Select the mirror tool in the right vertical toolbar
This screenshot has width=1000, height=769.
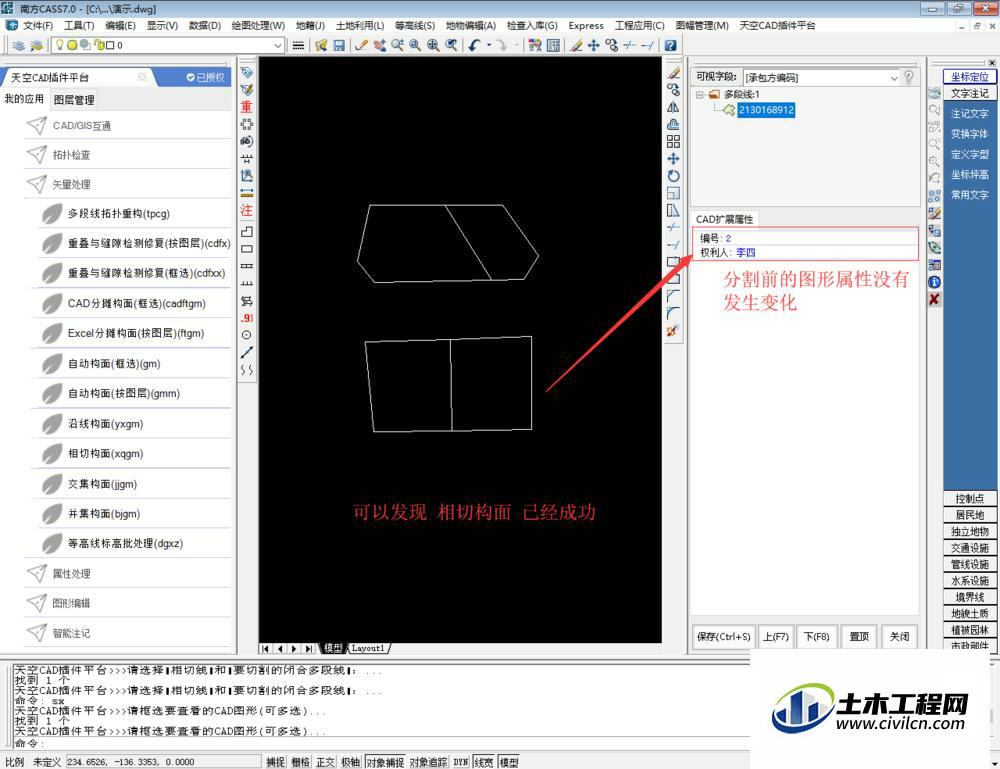(x=673, y=107)
